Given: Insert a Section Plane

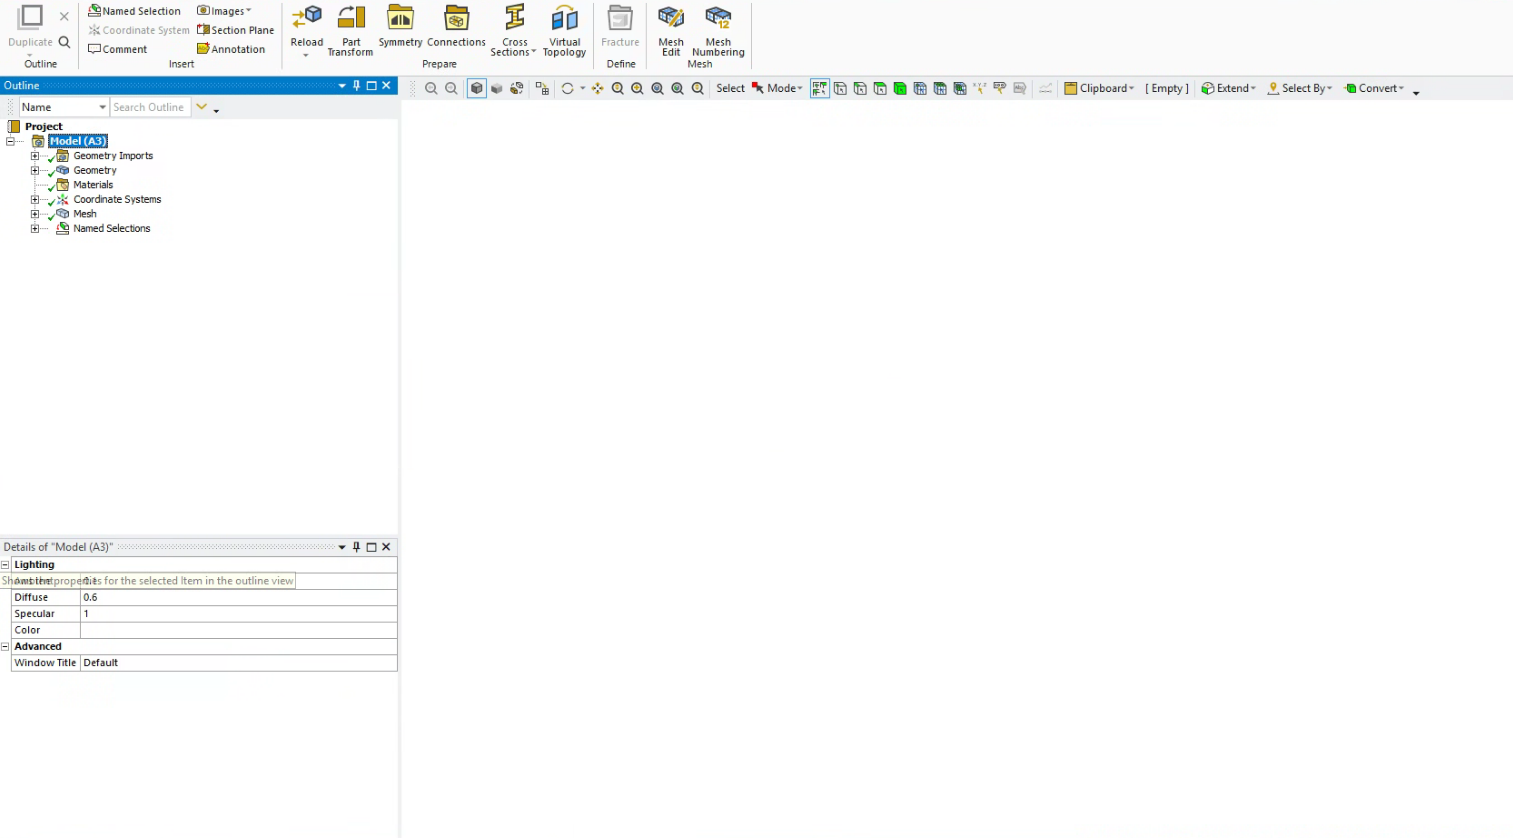Looking at the screenshot, I should (x=235, y=30).
